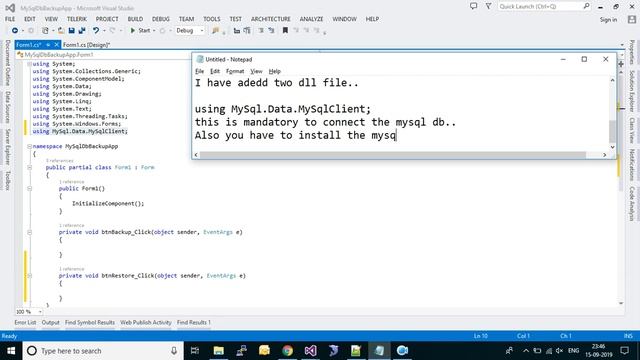This screenshot has width=640, height=360.
Task: Click the New Project toolbar icon
Action: coord(45,31)
